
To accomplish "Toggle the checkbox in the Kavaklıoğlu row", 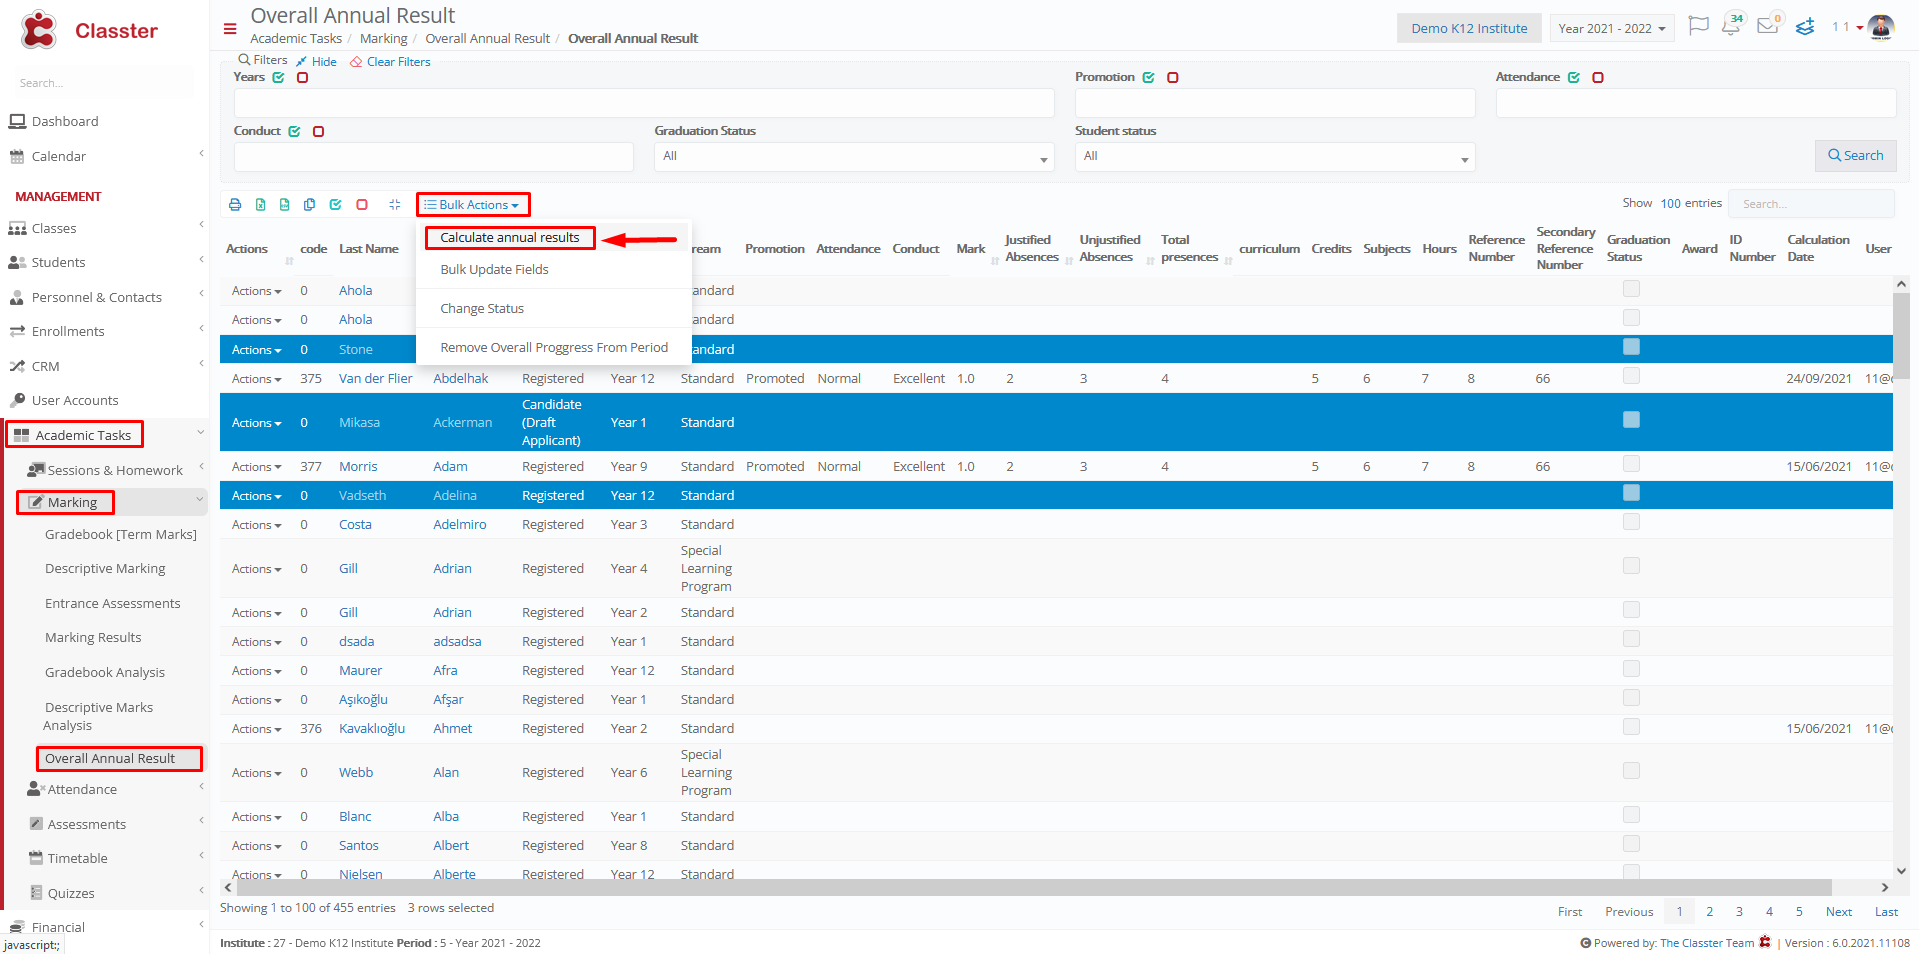I will (1631, 726).
